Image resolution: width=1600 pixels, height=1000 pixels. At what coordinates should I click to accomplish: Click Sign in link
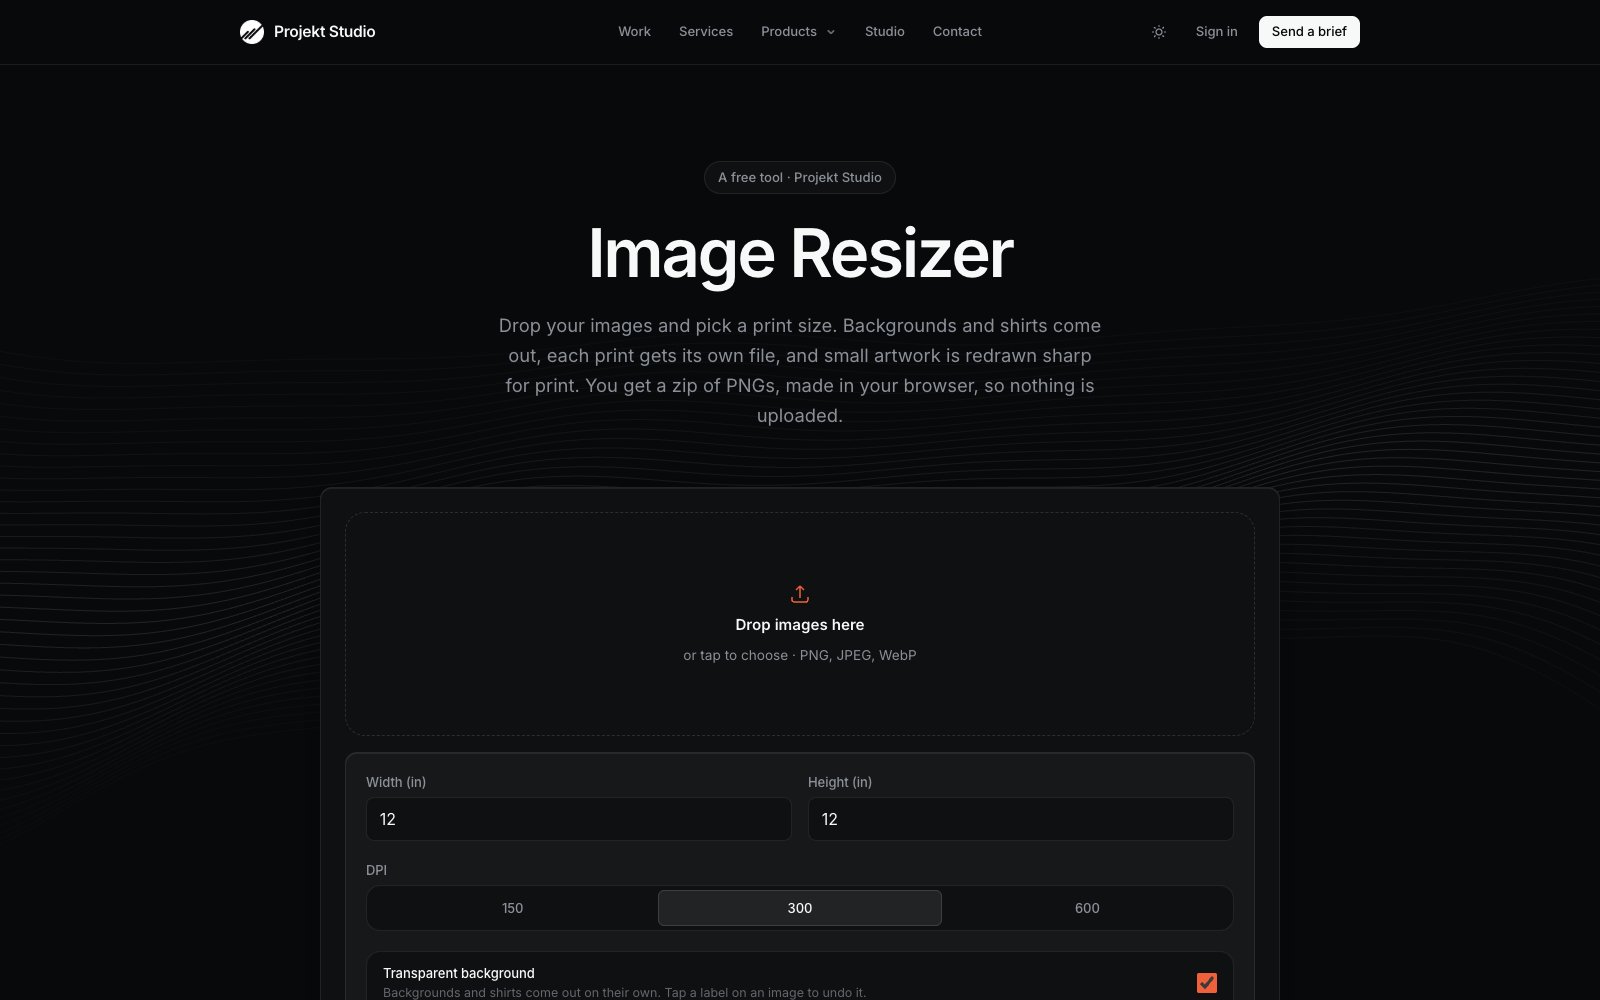pos(1216,32)
